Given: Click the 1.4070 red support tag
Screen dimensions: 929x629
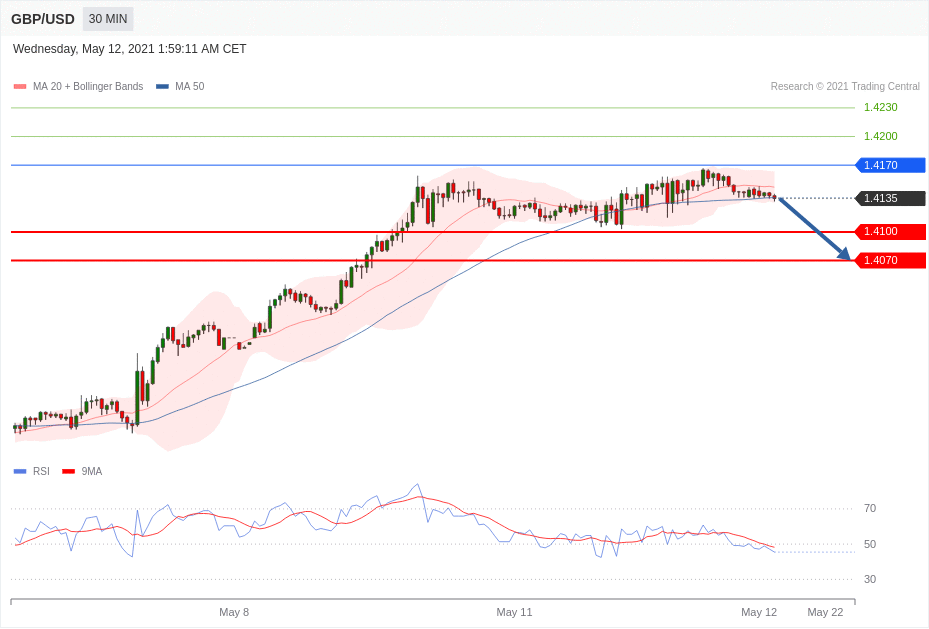Looking at the screenshot, I should point(890,260).
